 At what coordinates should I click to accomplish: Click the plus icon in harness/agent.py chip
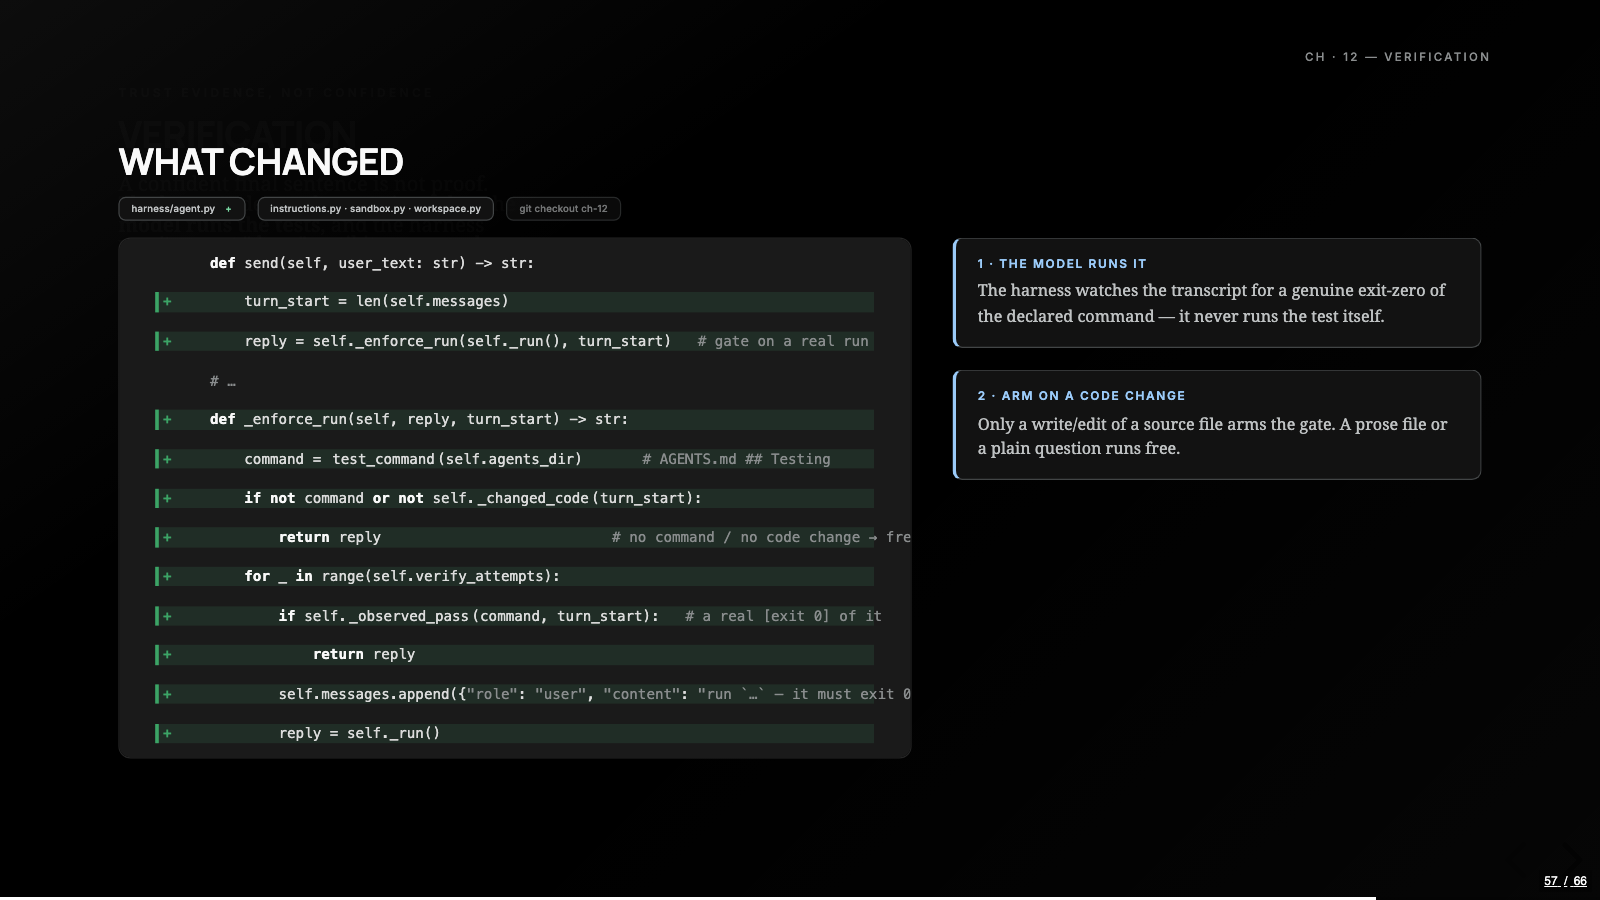click(x=228, y=209)
